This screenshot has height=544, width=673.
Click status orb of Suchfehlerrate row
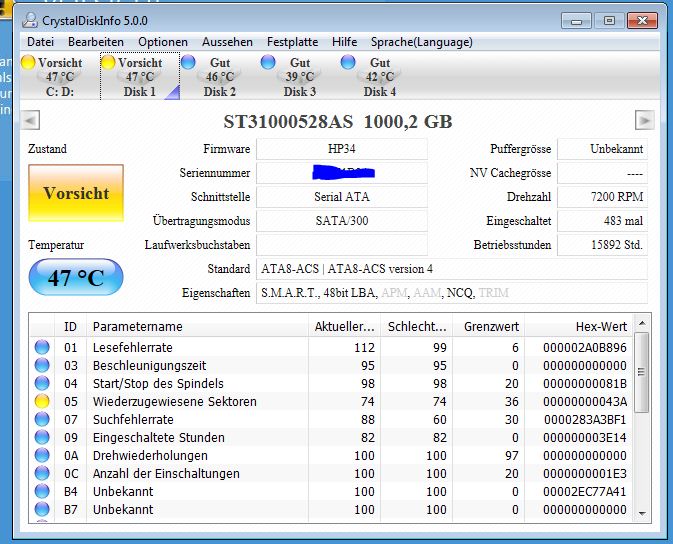tap(42, 419)
